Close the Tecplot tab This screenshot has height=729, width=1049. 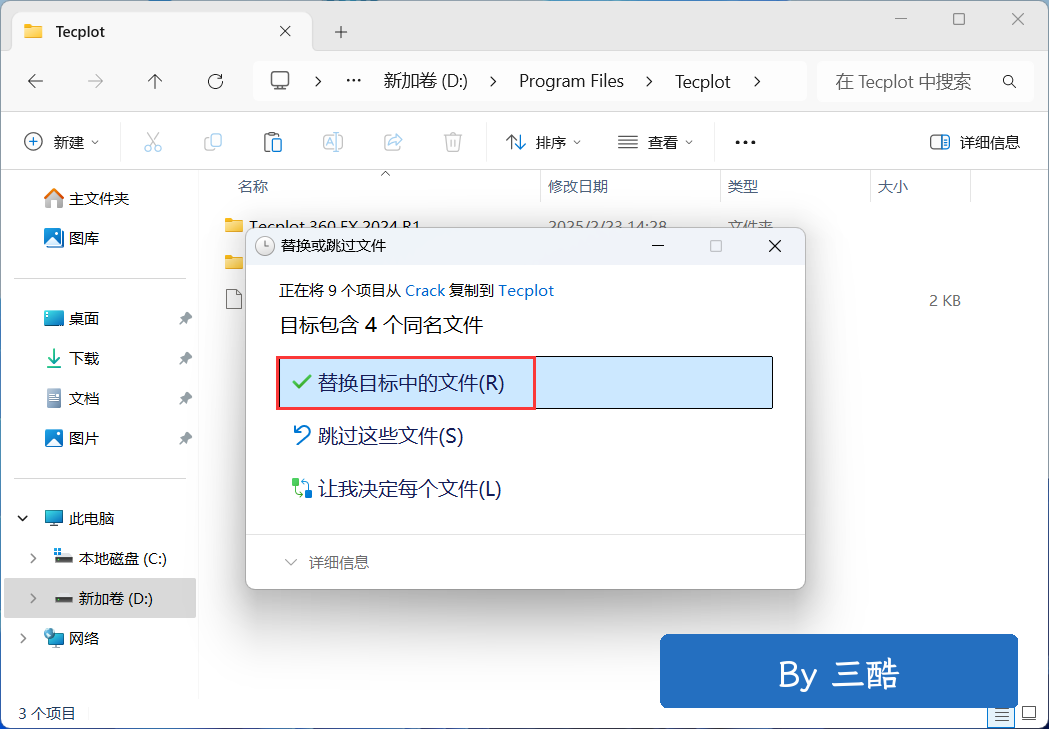click(285, 31)
